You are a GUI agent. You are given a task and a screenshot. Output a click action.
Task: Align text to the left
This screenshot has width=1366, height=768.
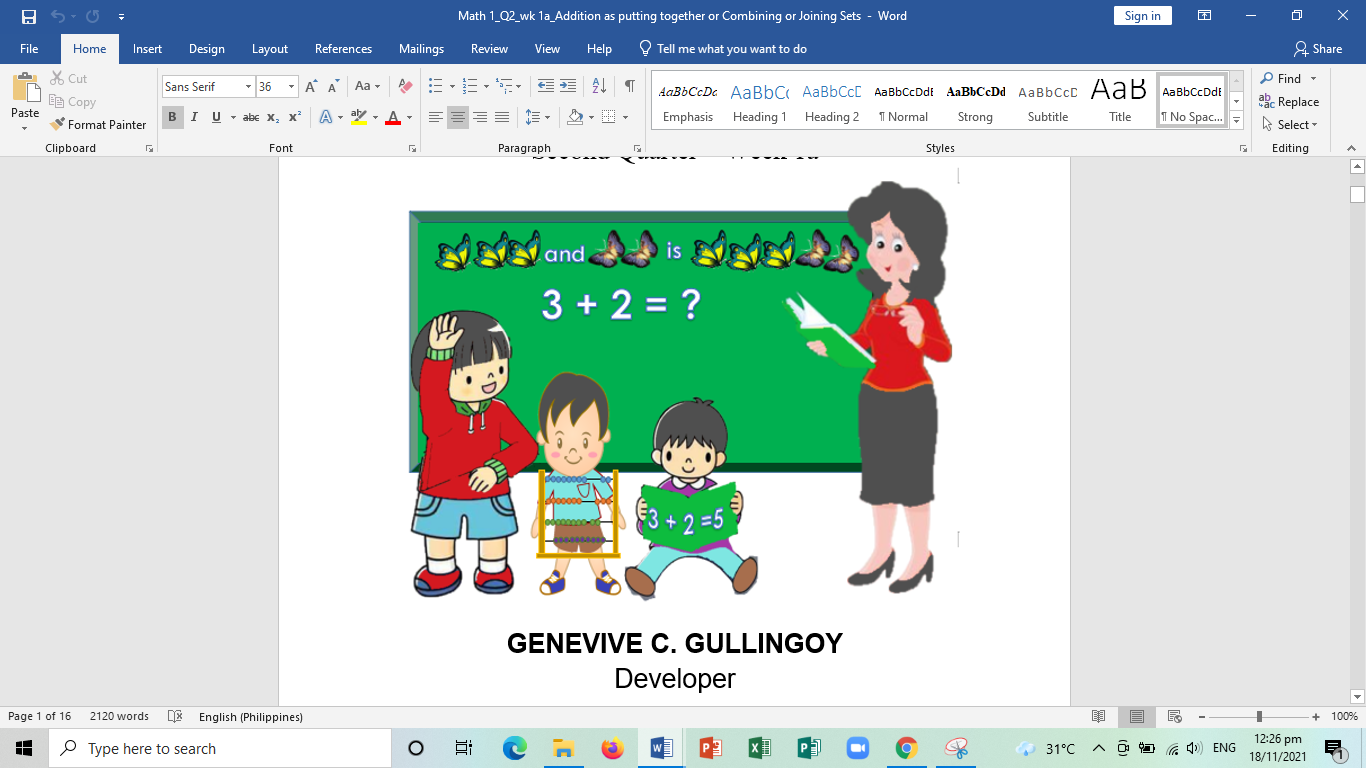[x=436, y=117]
